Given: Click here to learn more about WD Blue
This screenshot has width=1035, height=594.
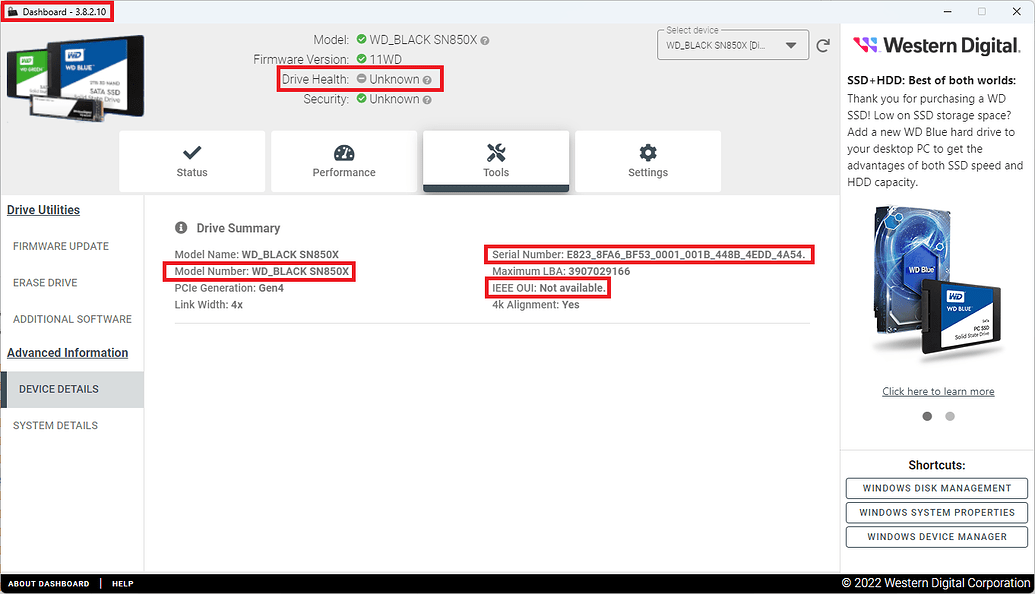Looking at the screenshot, I should (938, 391).
